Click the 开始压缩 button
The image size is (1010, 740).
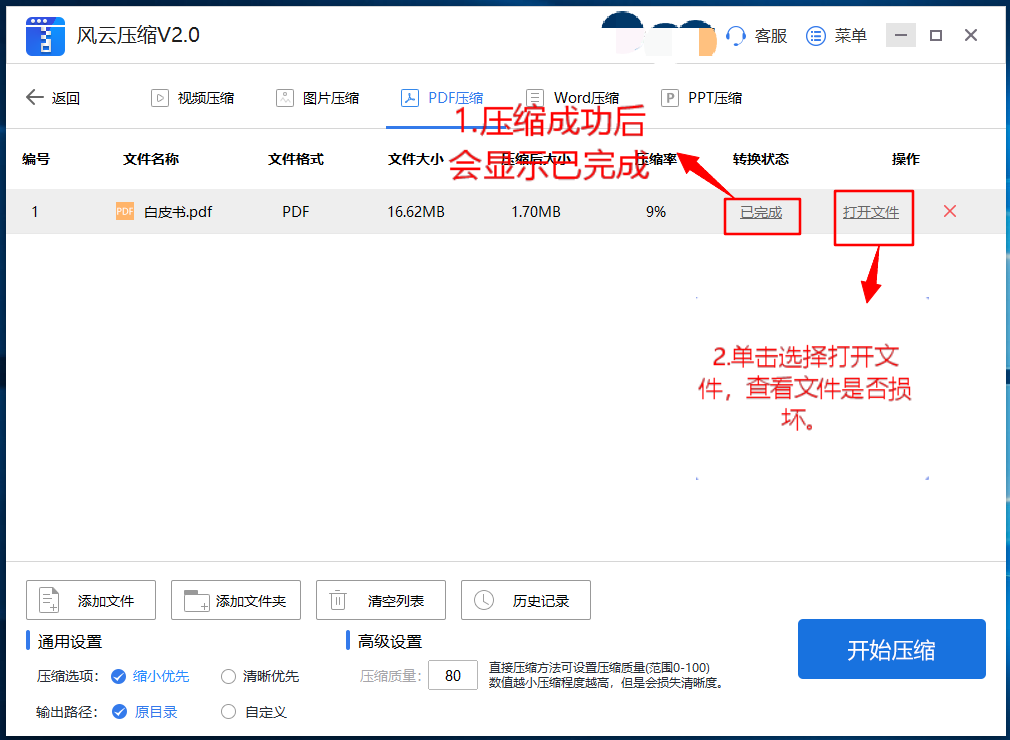tap(891, 649)
